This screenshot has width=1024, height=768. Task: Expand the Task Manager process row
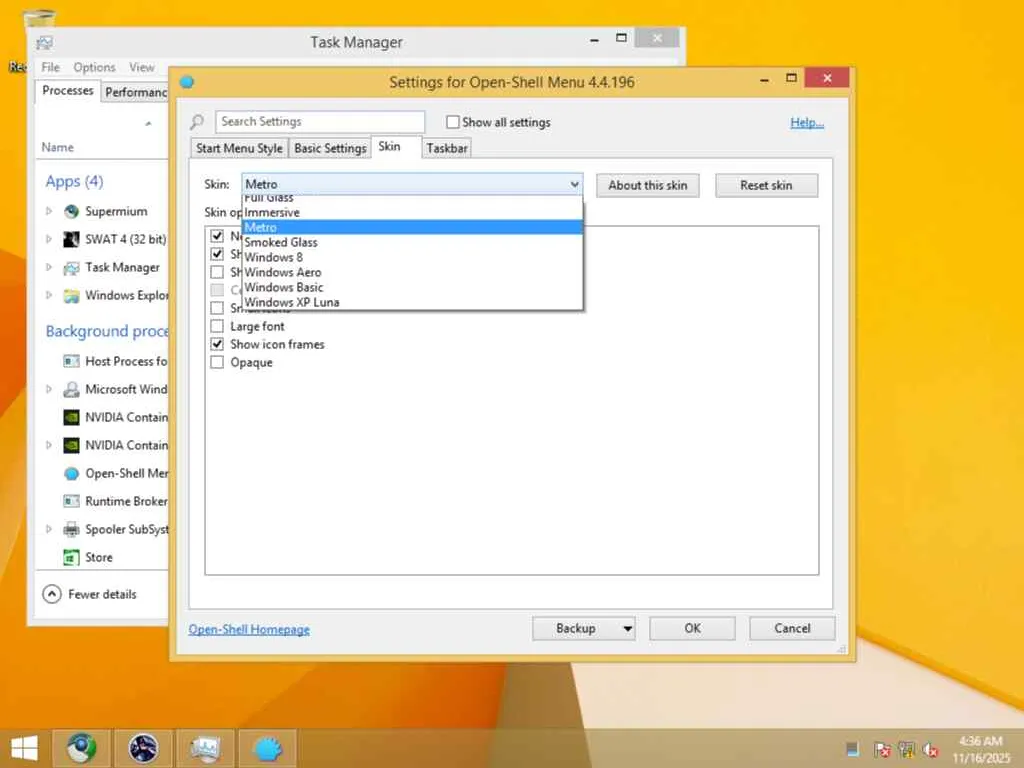[x=49, y=268]
